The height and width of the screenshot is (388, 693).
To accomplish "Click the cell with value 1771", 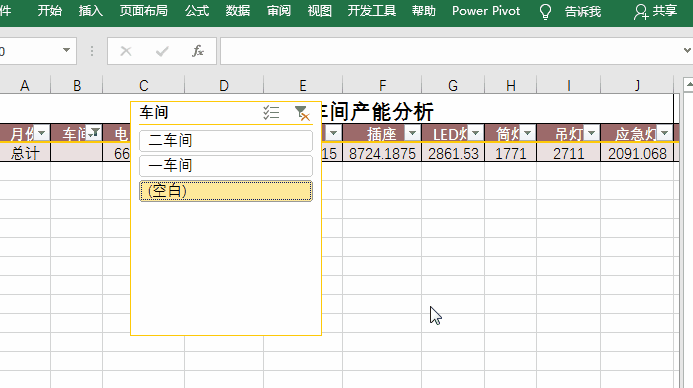I will click(511, 153).
